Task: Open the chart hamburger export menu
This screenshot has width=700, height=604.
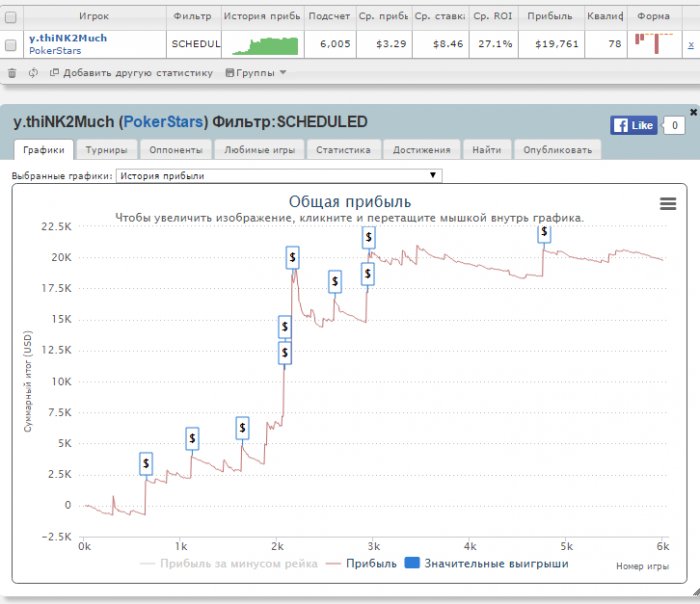Action: click(668, 204)
